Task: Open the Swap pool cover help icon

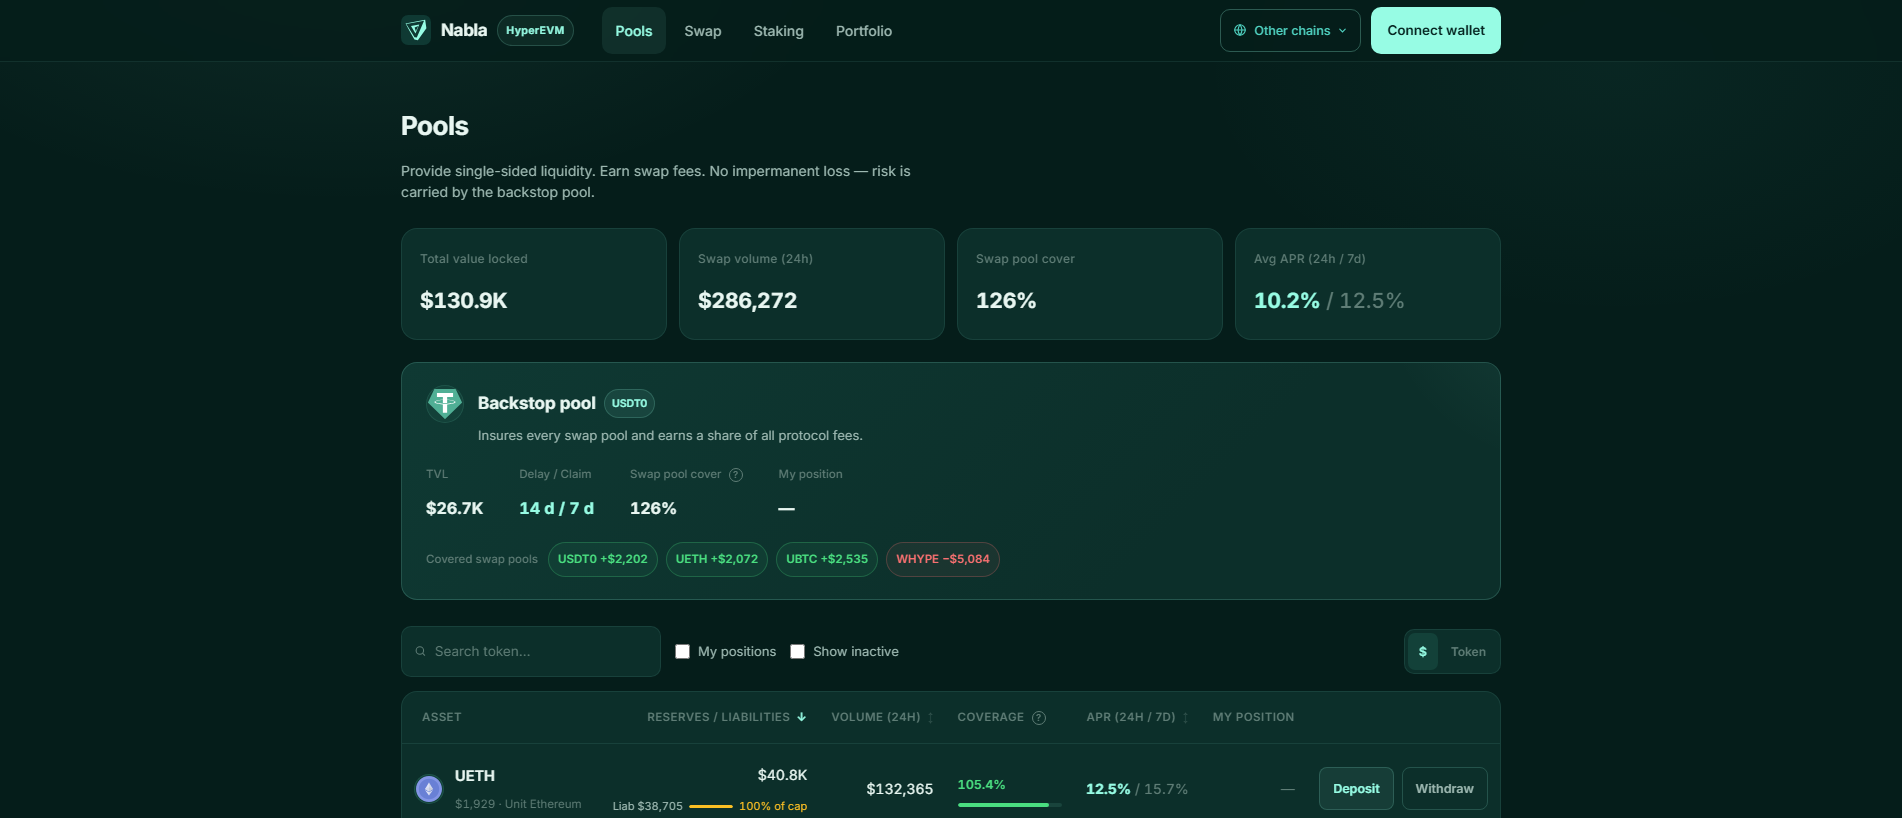Action: pos(736,475)
